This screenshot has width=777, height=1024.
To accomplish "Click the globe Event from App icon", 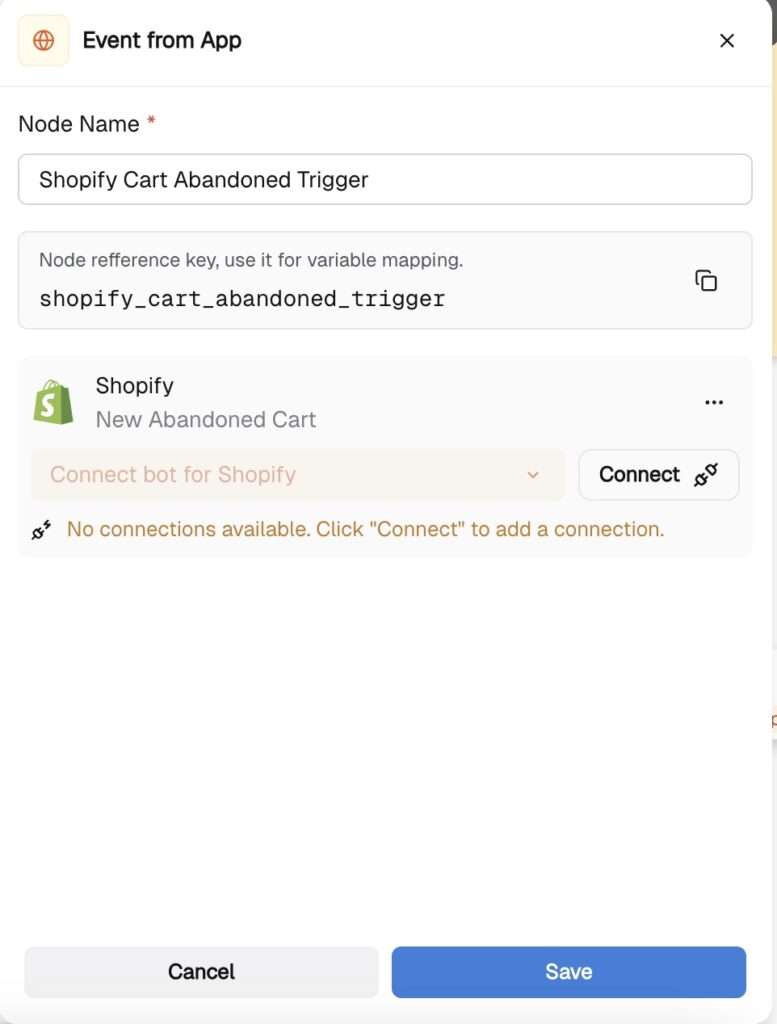I will click(x=43, y=41).
